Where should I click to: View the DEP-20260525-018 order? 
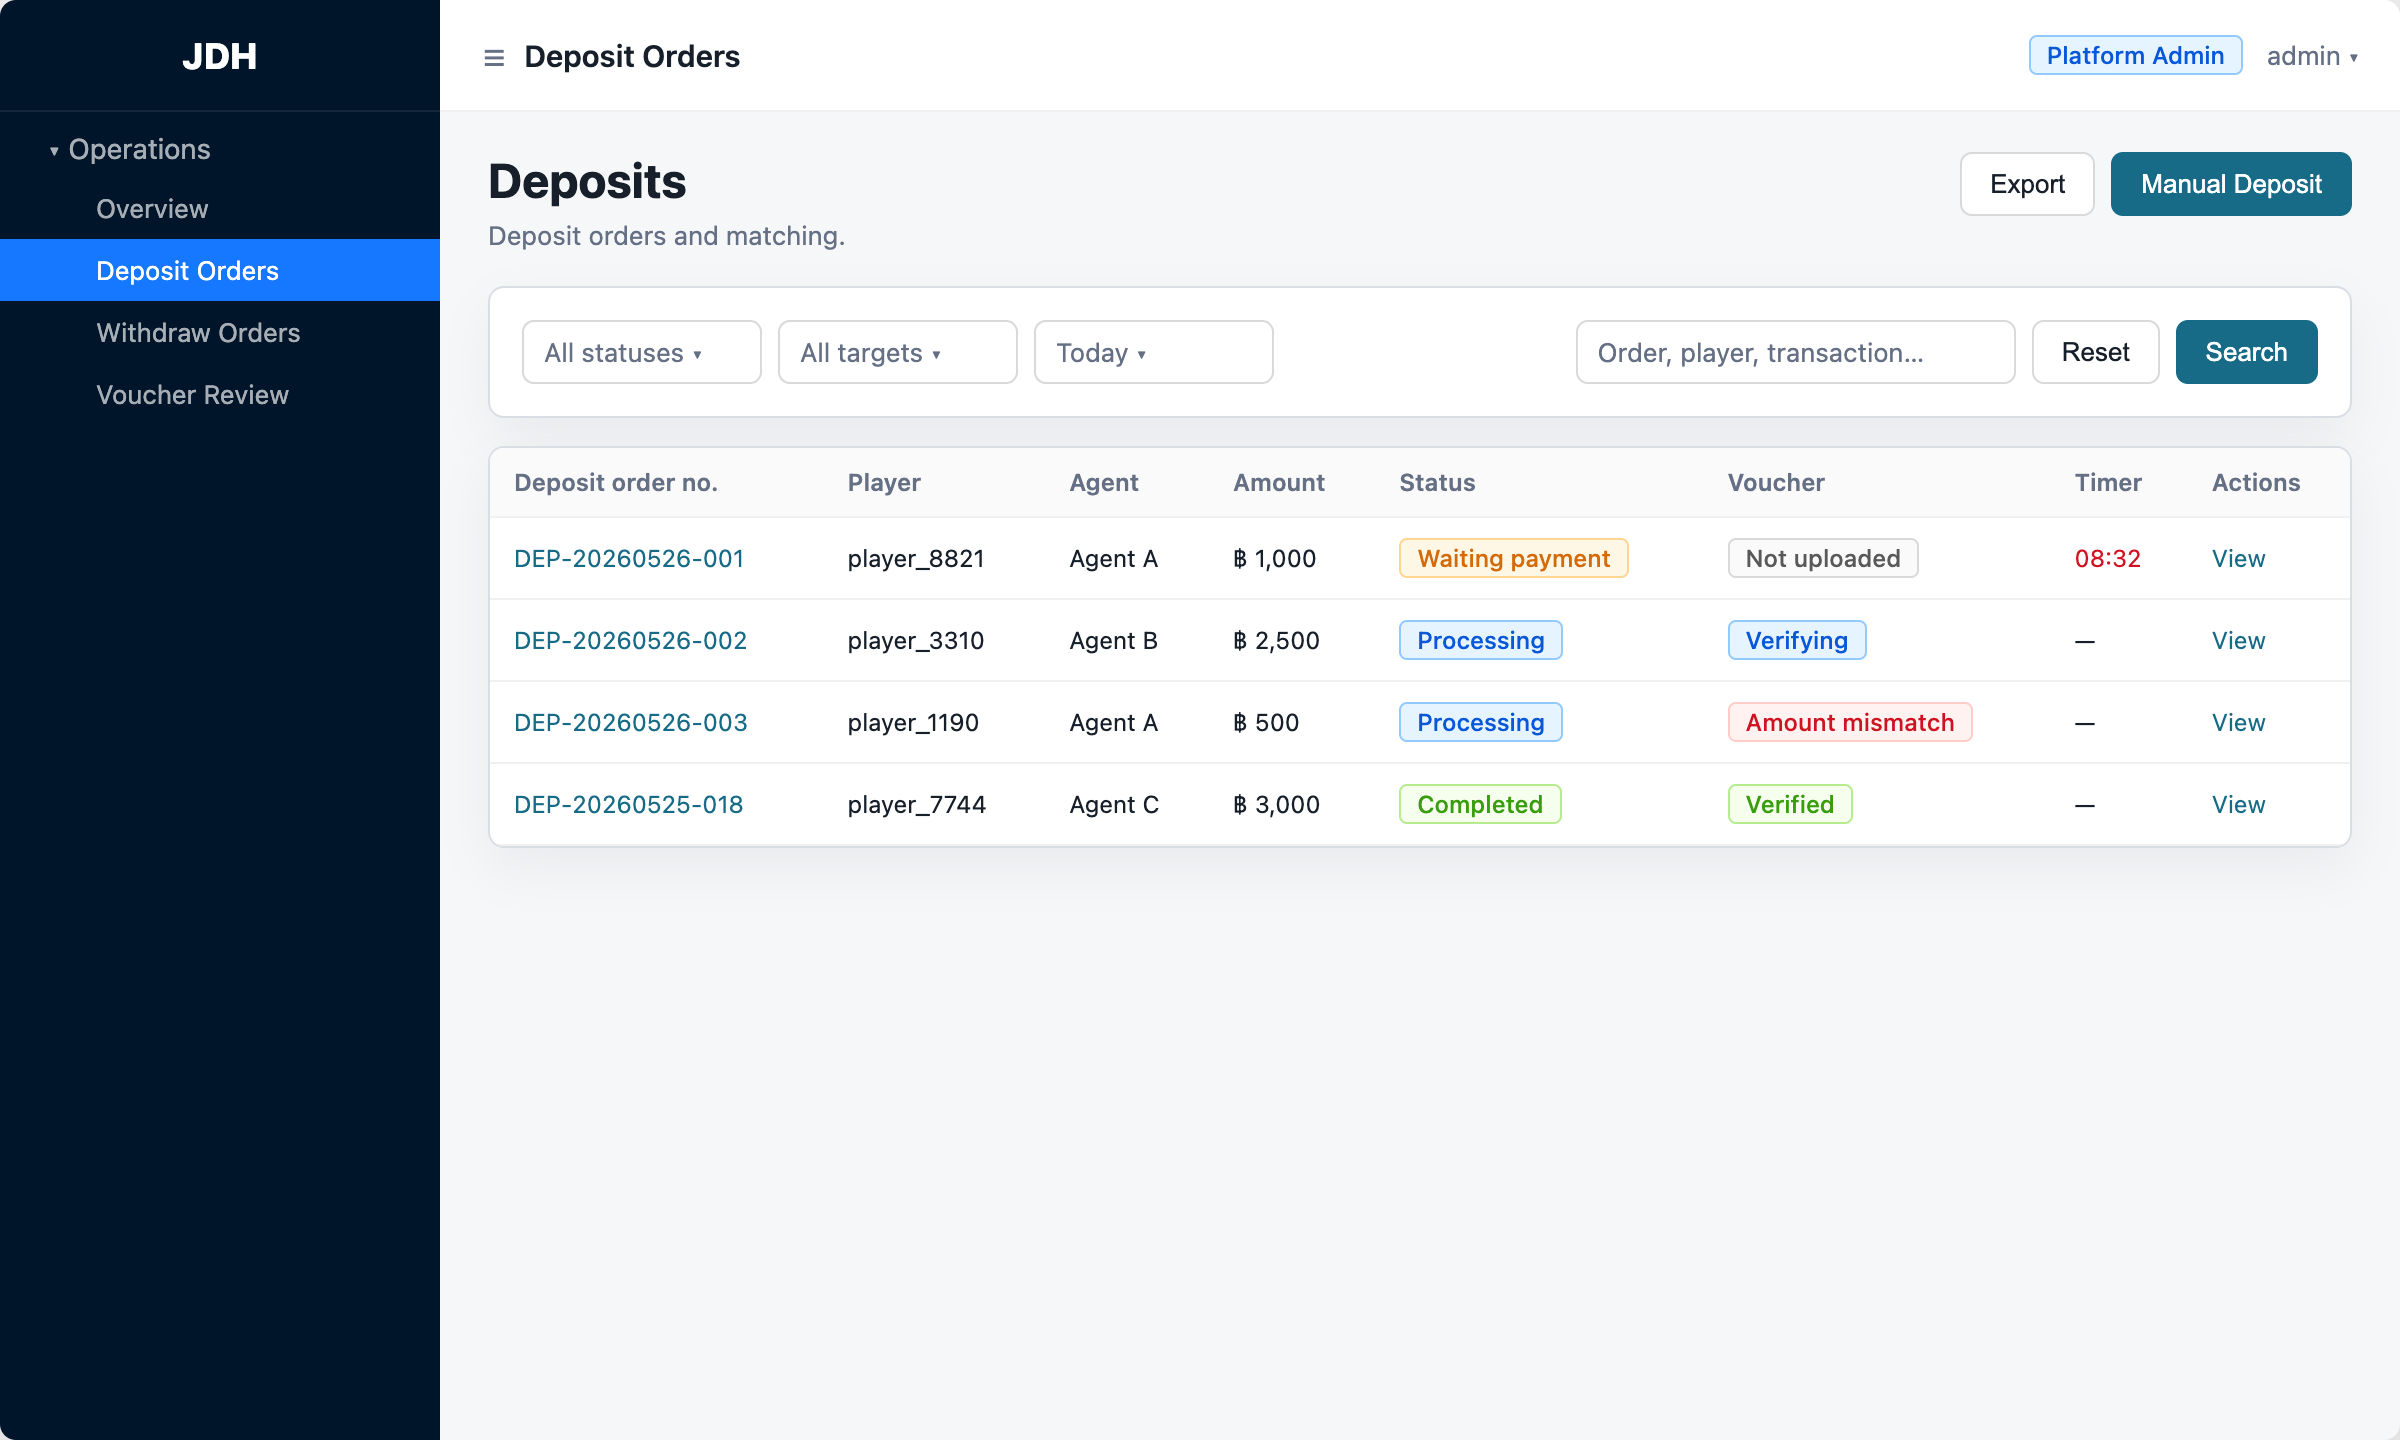coord(2238,805)
